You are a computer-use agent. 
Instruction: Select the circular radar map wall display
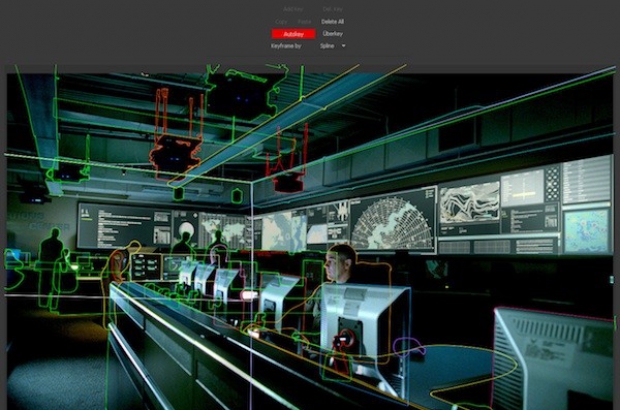click(392, 220)
